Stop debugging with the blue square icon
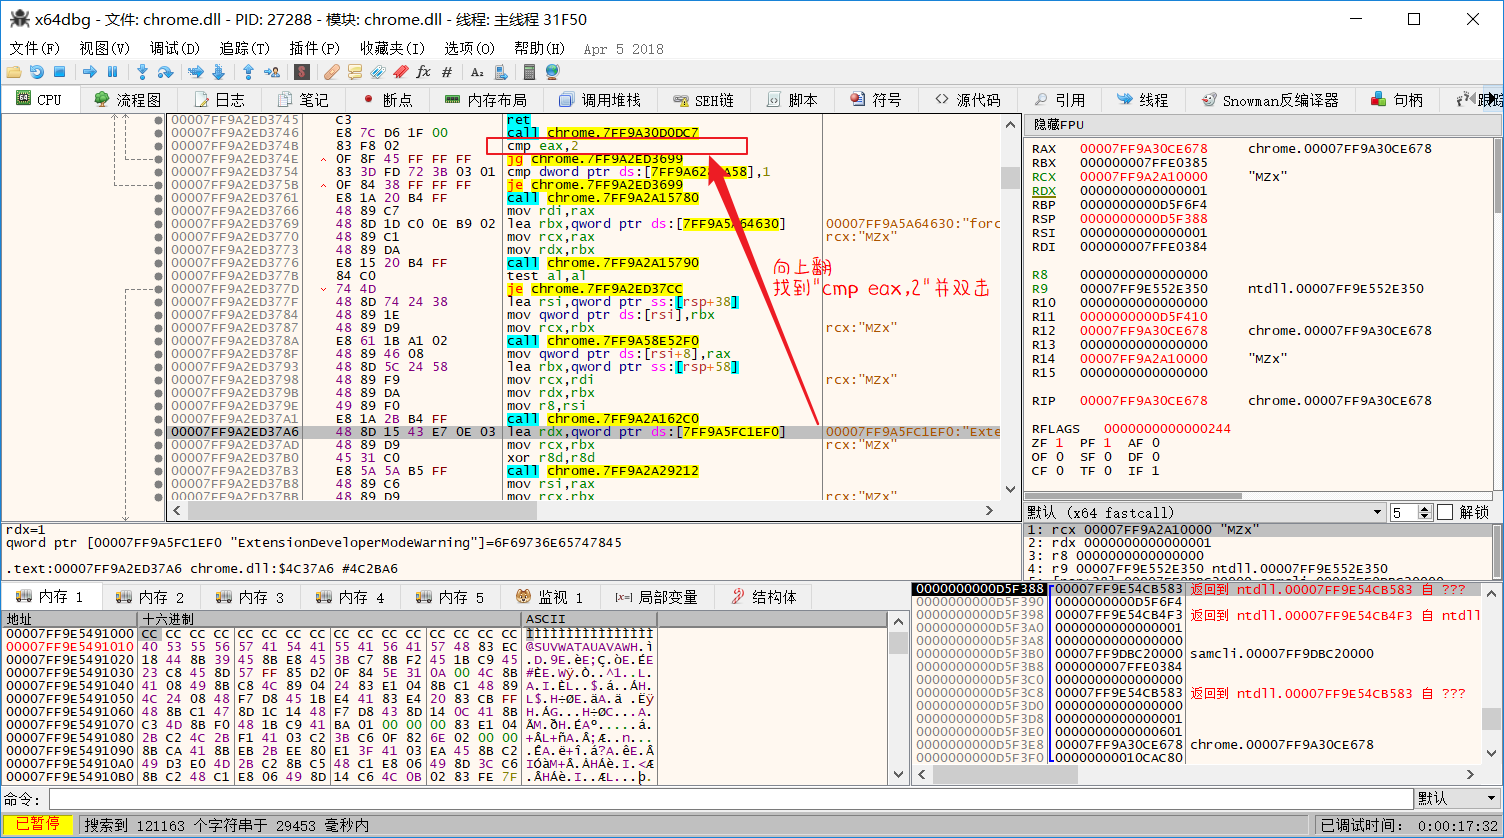Image resolution: width=1504 pixels, height=838 pixels. point(59,72)
